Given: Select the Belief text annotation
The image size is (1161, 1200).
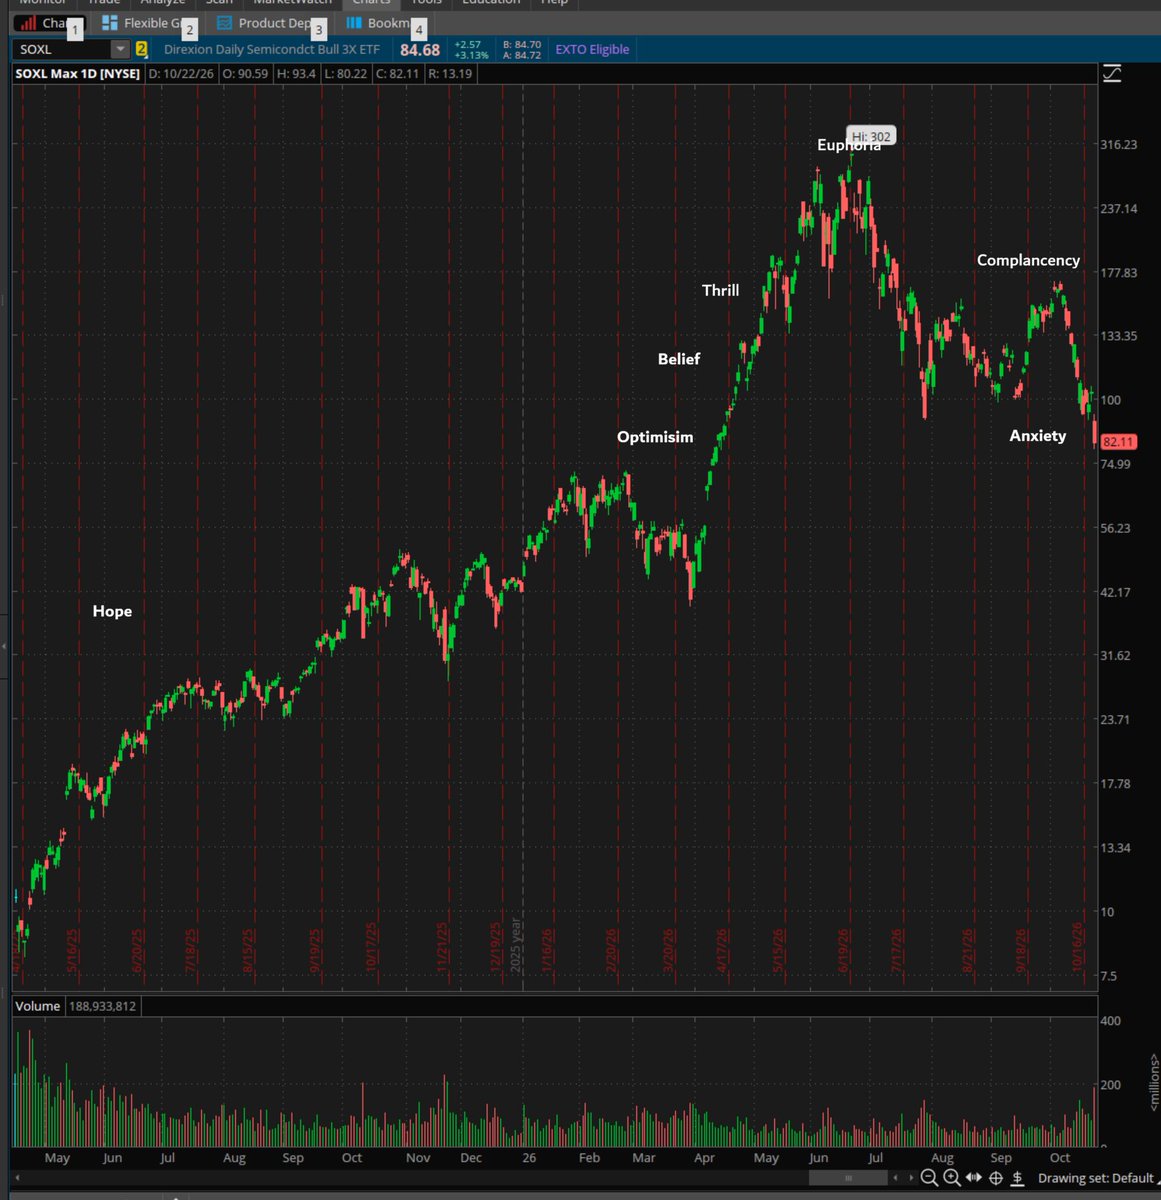Looking at the screenshot, I should coord(679,359).
